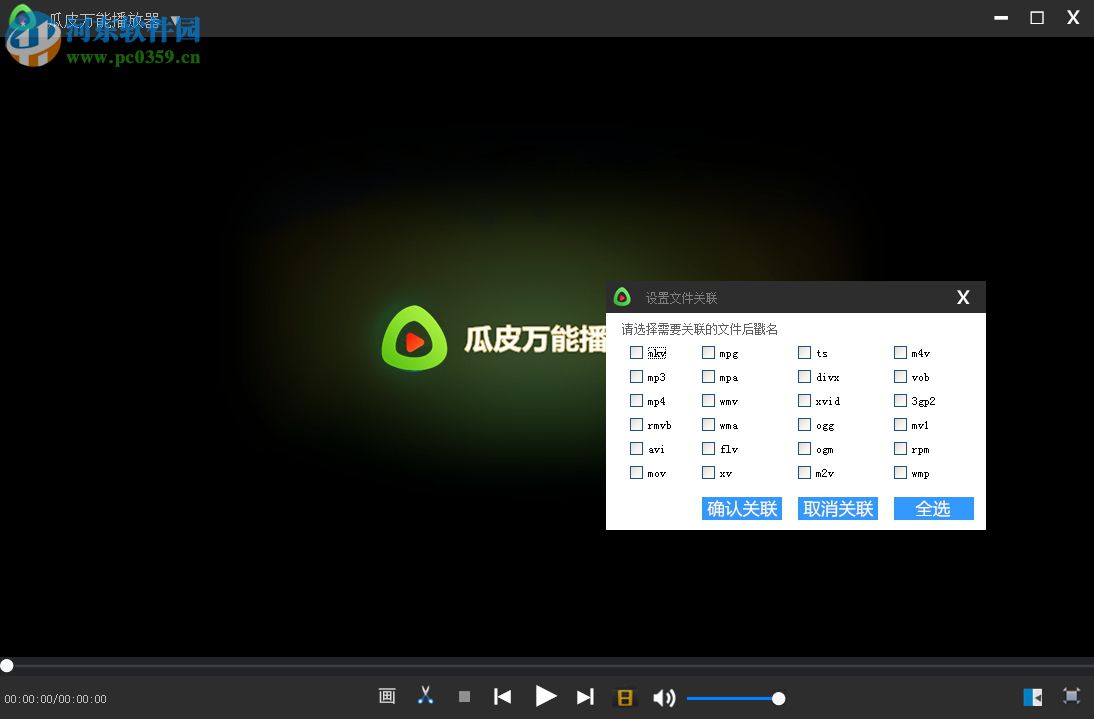
Task: Start playback with the play button
Action: tap(546, 697)
